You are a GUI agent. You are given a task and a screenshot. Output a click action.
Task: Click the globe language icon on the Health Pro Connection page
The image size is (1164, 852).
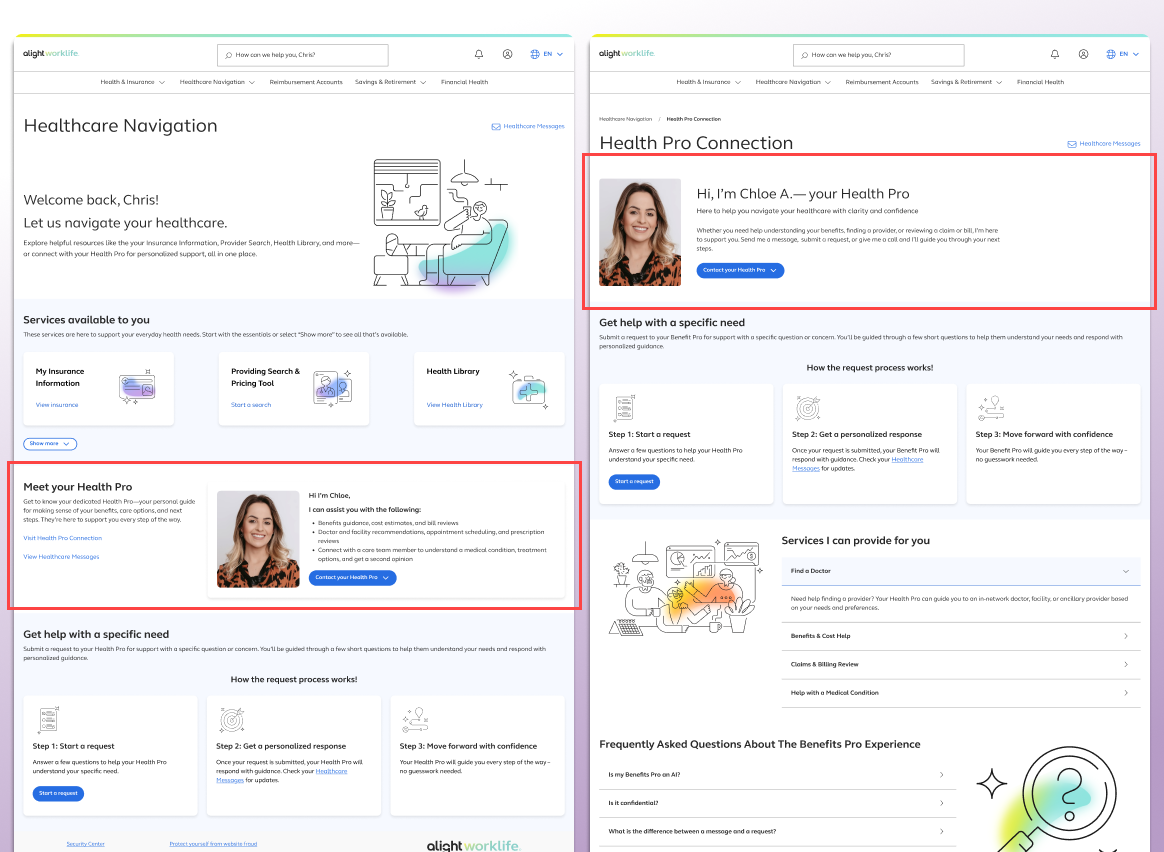(x=1111, y=54)
